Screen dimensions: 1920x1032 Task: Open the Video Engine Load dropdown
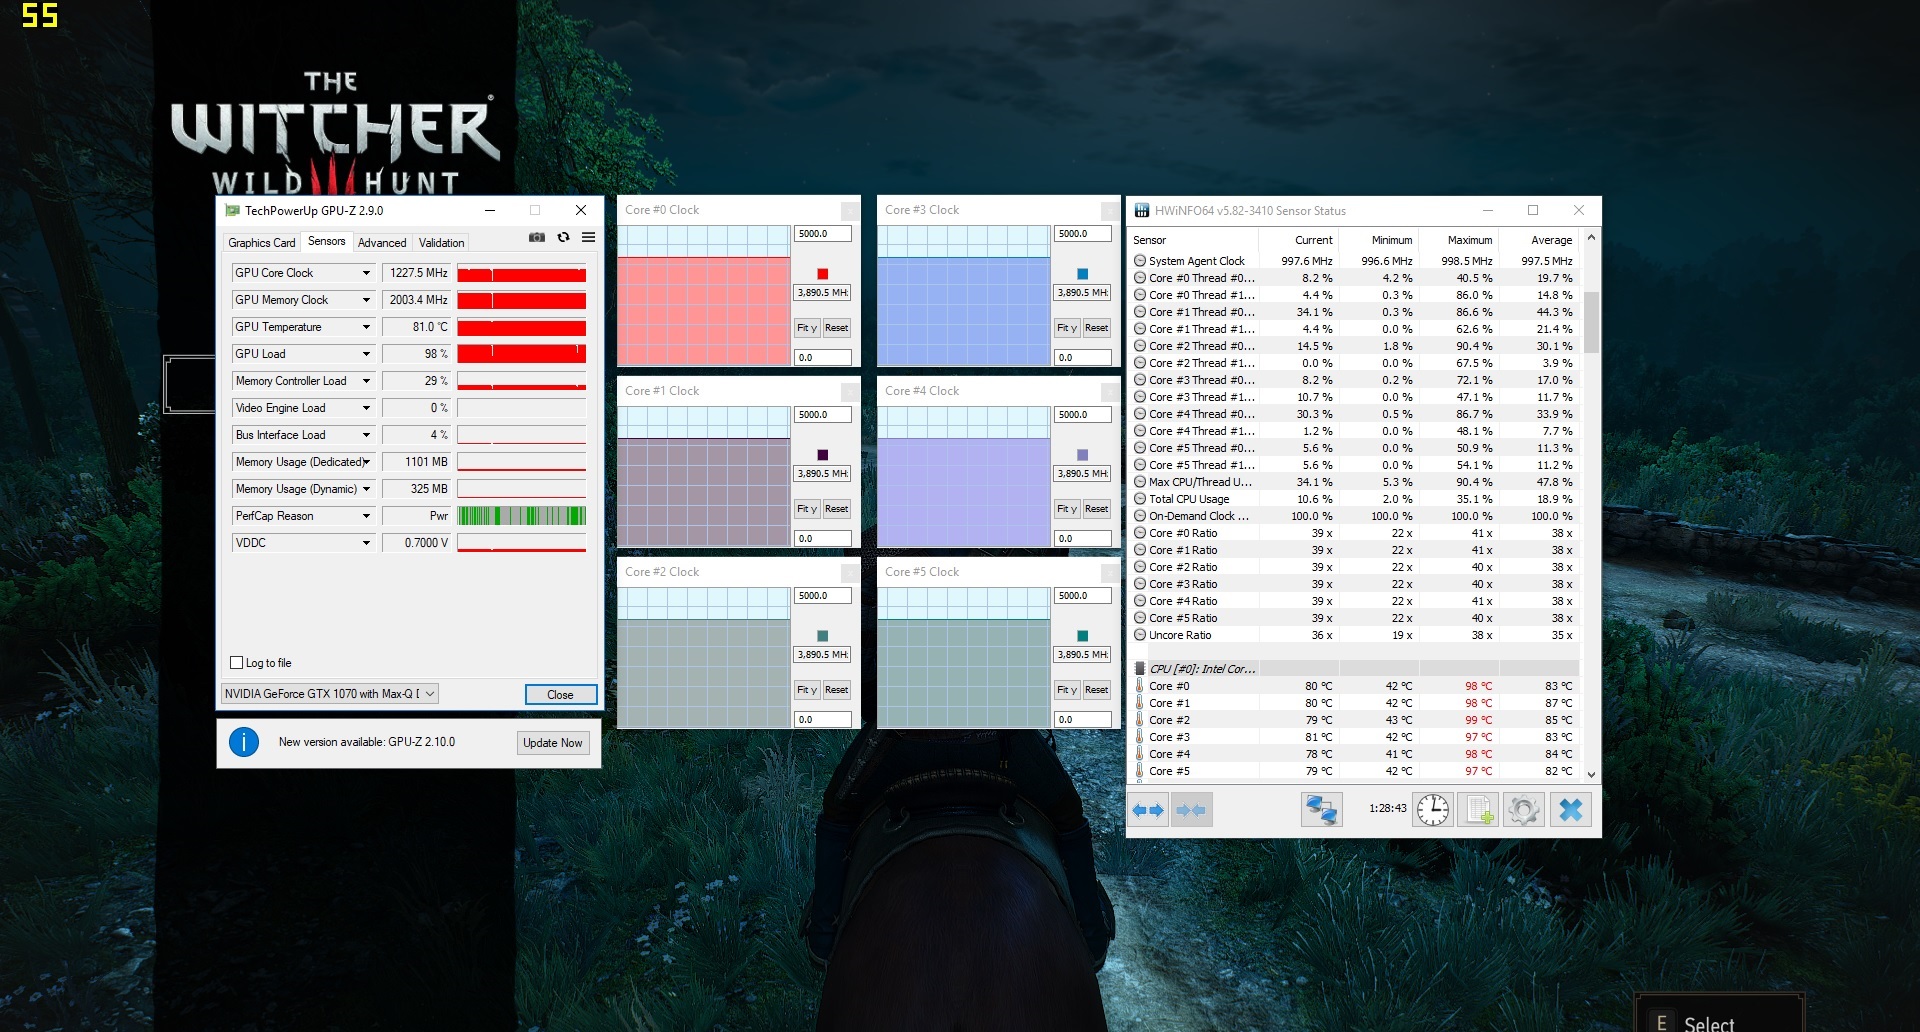click(x=366, y=408)
